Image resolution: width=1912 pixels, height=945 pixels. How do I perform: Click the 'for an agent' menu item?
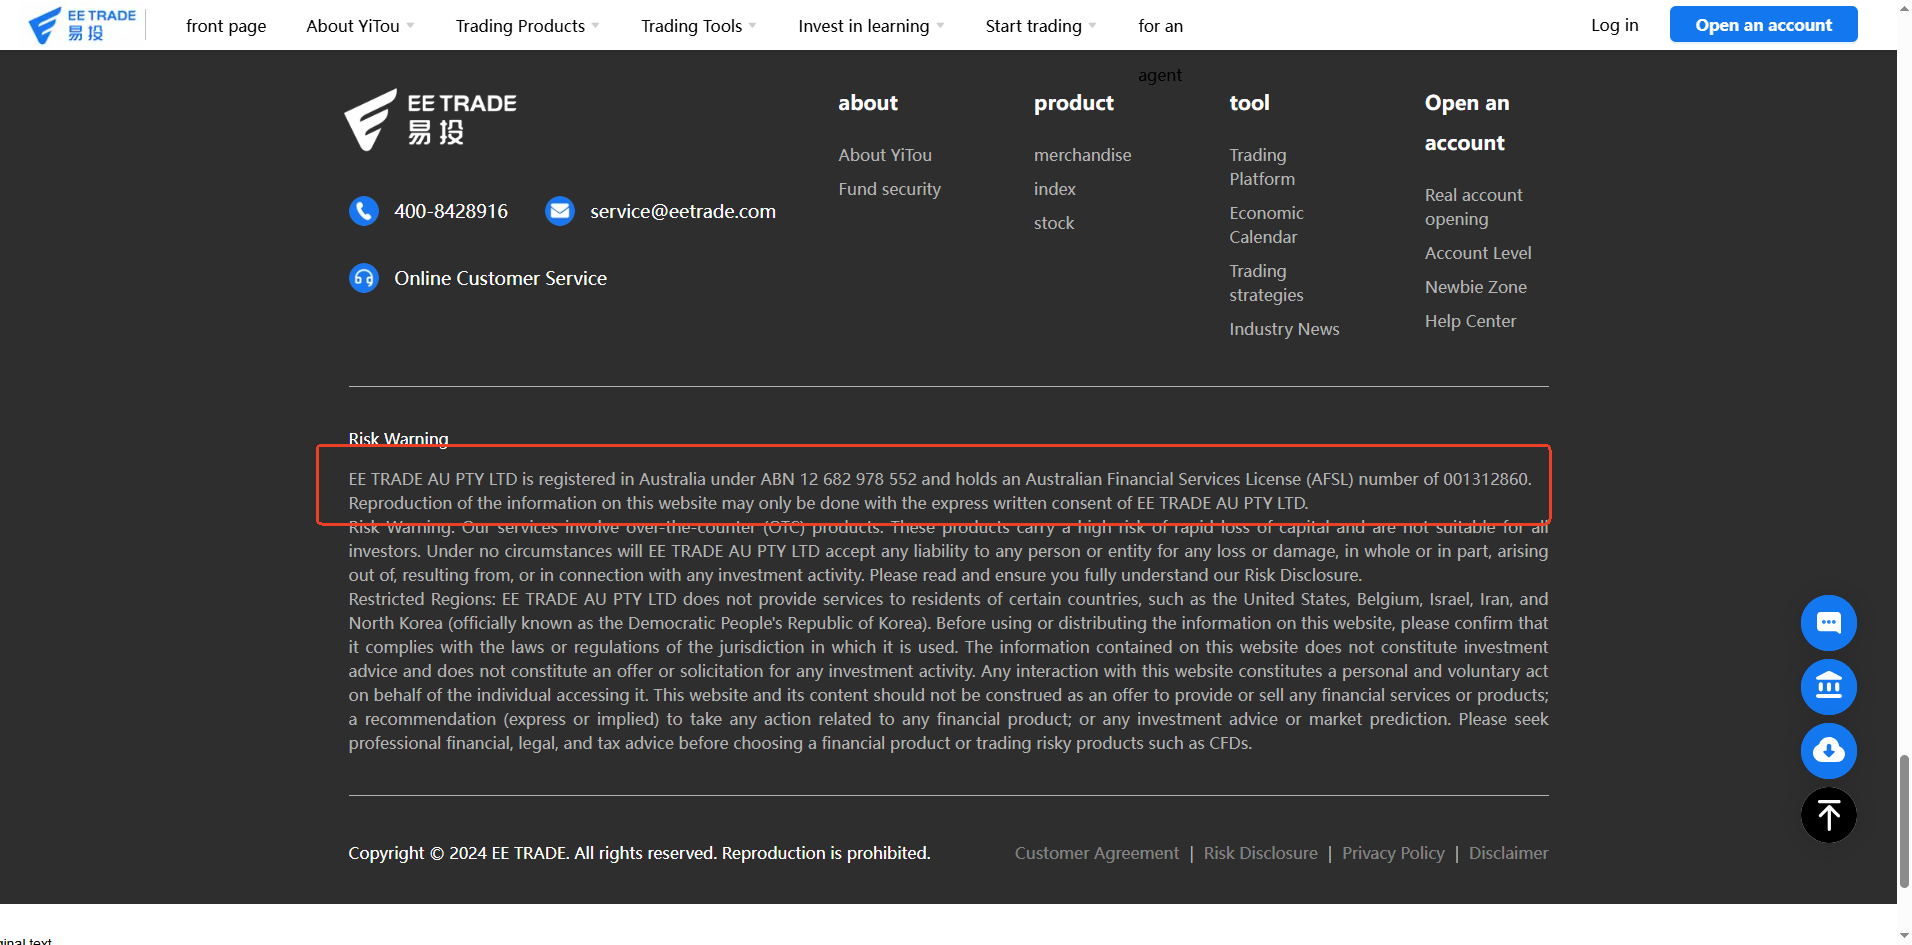pos(1160,50)
